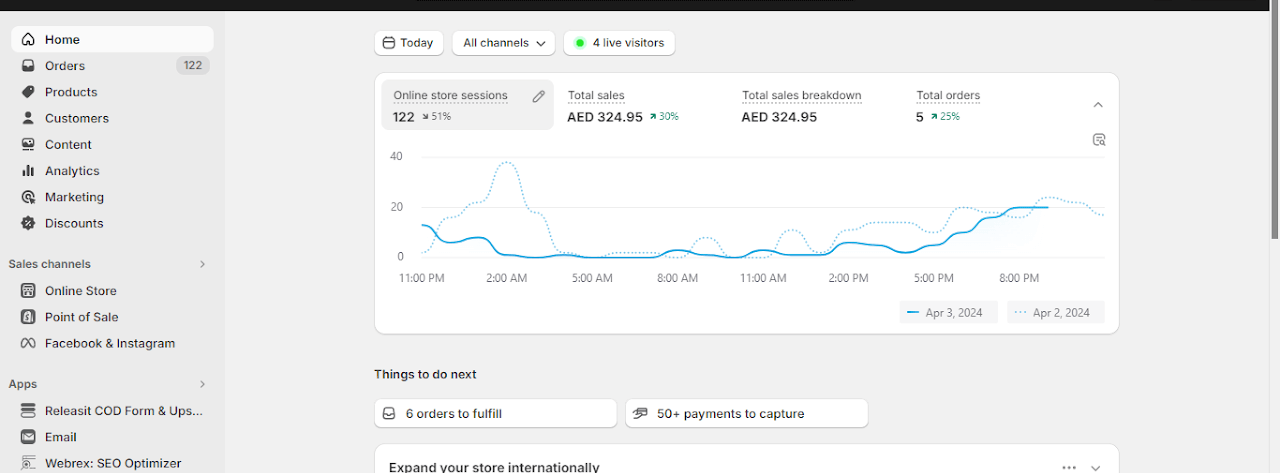Click the Discounts badge icon
The width and height of the screenshot is (1280, 473).
pos(28,223)
